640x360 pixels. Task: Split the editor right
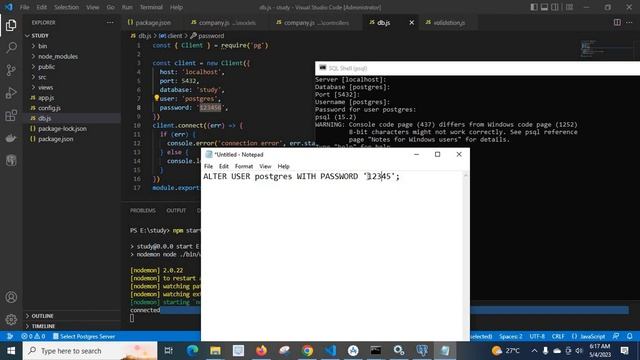click(x=617, y=22)
